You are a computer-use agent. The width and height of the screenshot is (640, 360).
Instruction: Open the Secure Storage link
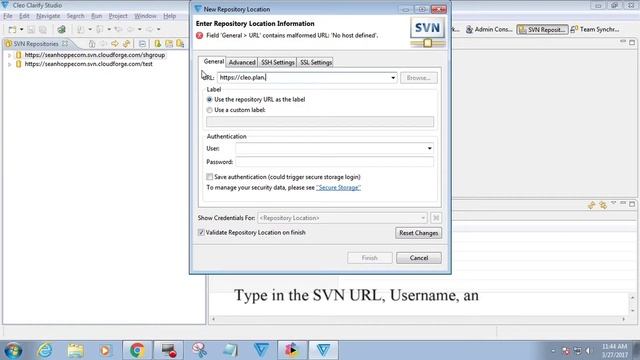tap(338, 187)
